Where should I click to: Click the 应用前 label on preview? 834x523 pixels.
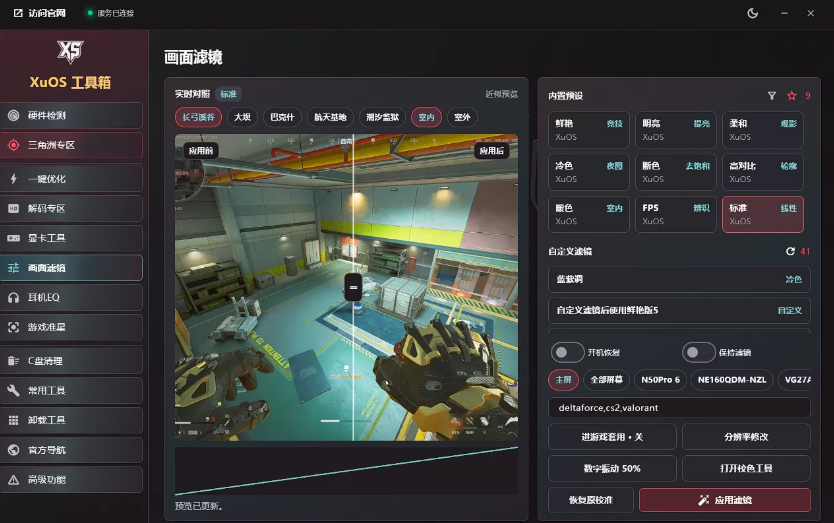(201, 151)
